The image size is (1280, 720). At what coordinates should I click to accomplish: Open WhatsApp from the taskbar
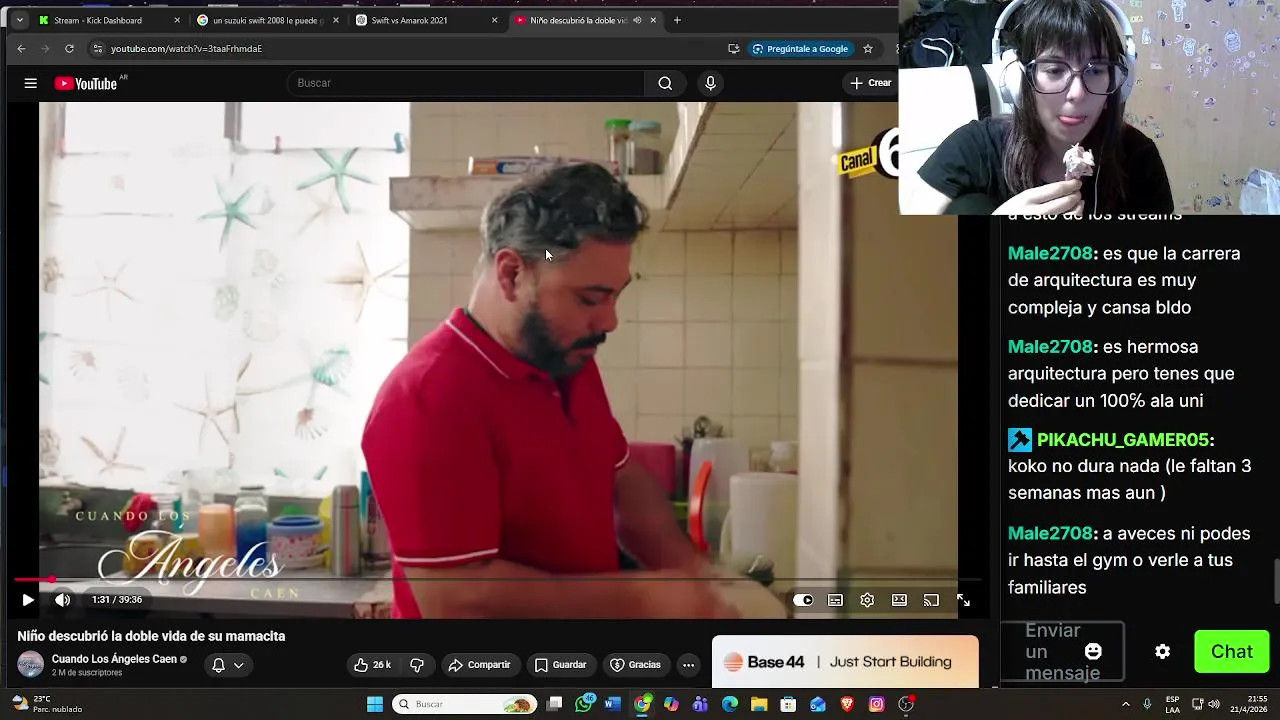tap(584, 704)
